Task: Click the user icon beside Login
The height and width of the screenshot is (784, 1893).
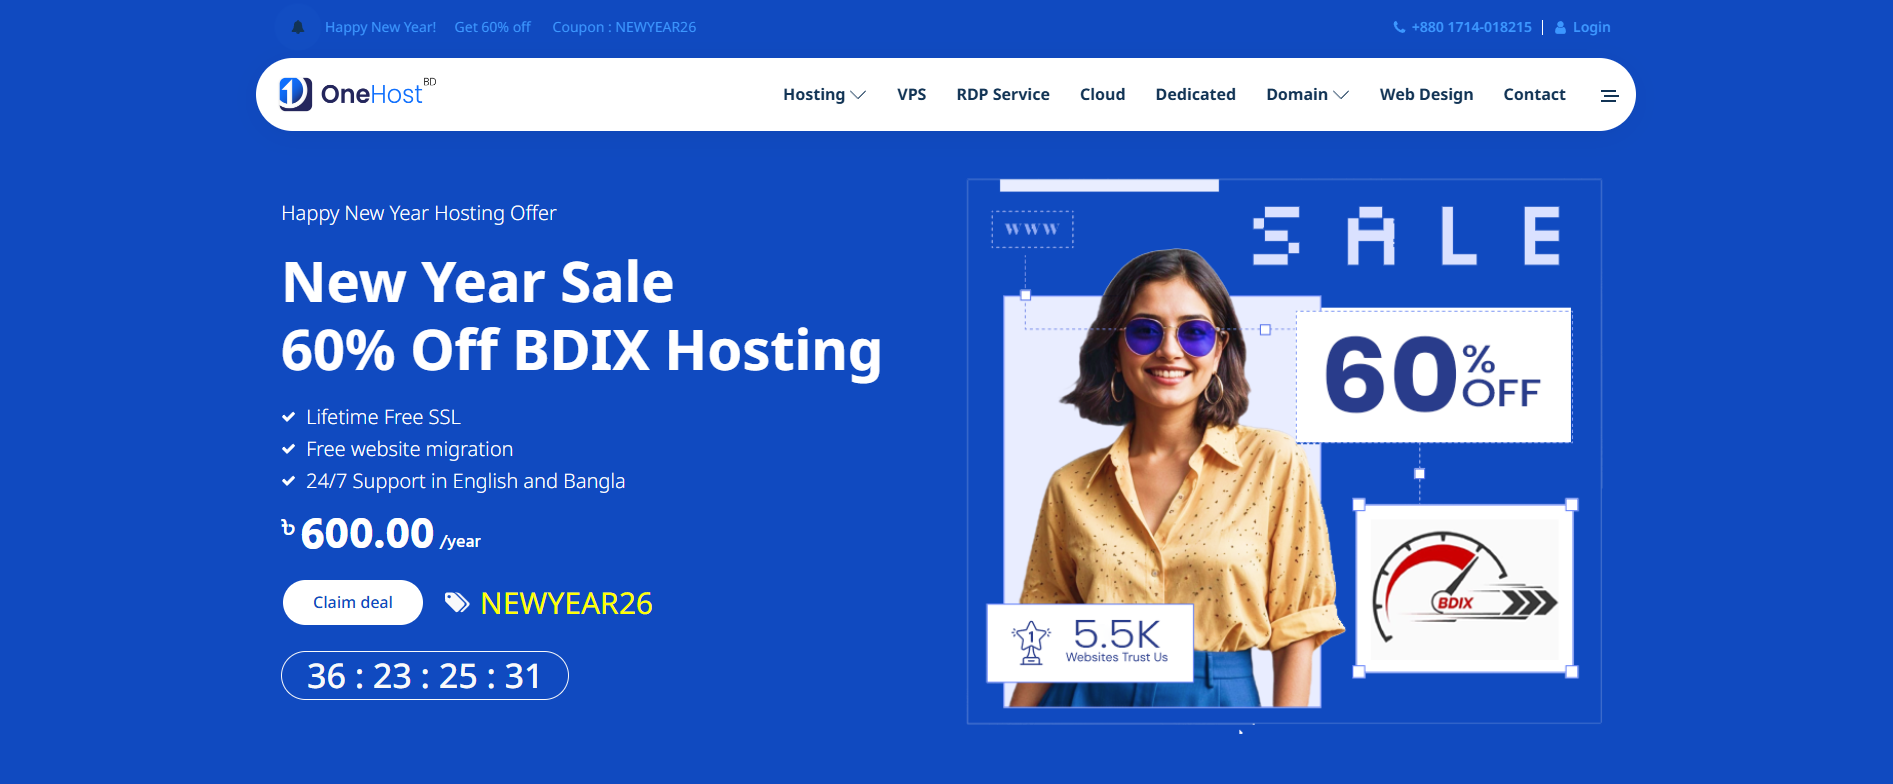Action: (1560, 27)
